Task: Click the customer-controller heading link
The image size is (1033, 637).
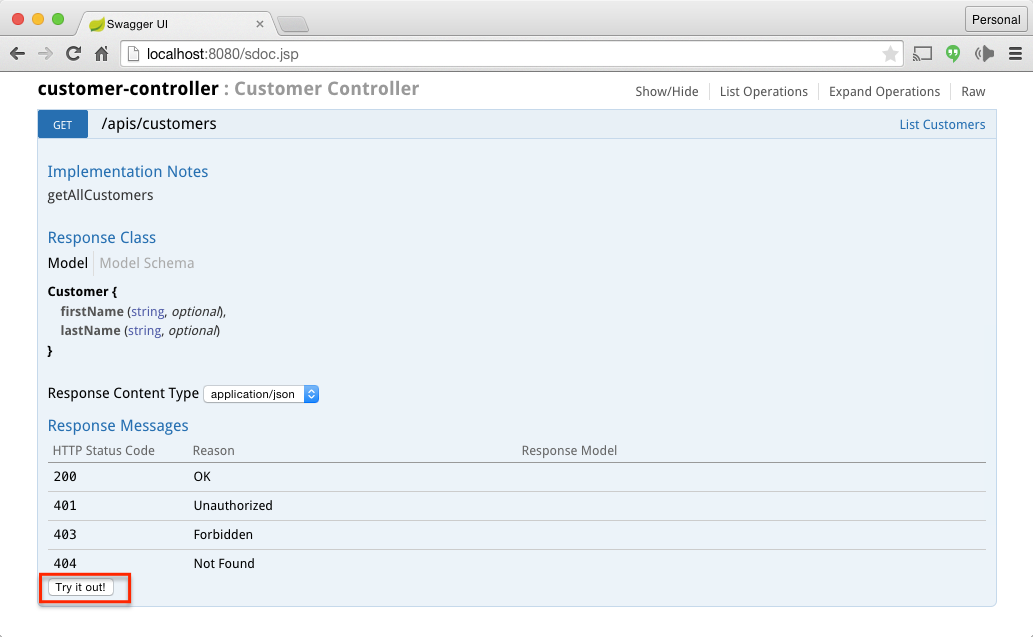Action: click(128, 89)
